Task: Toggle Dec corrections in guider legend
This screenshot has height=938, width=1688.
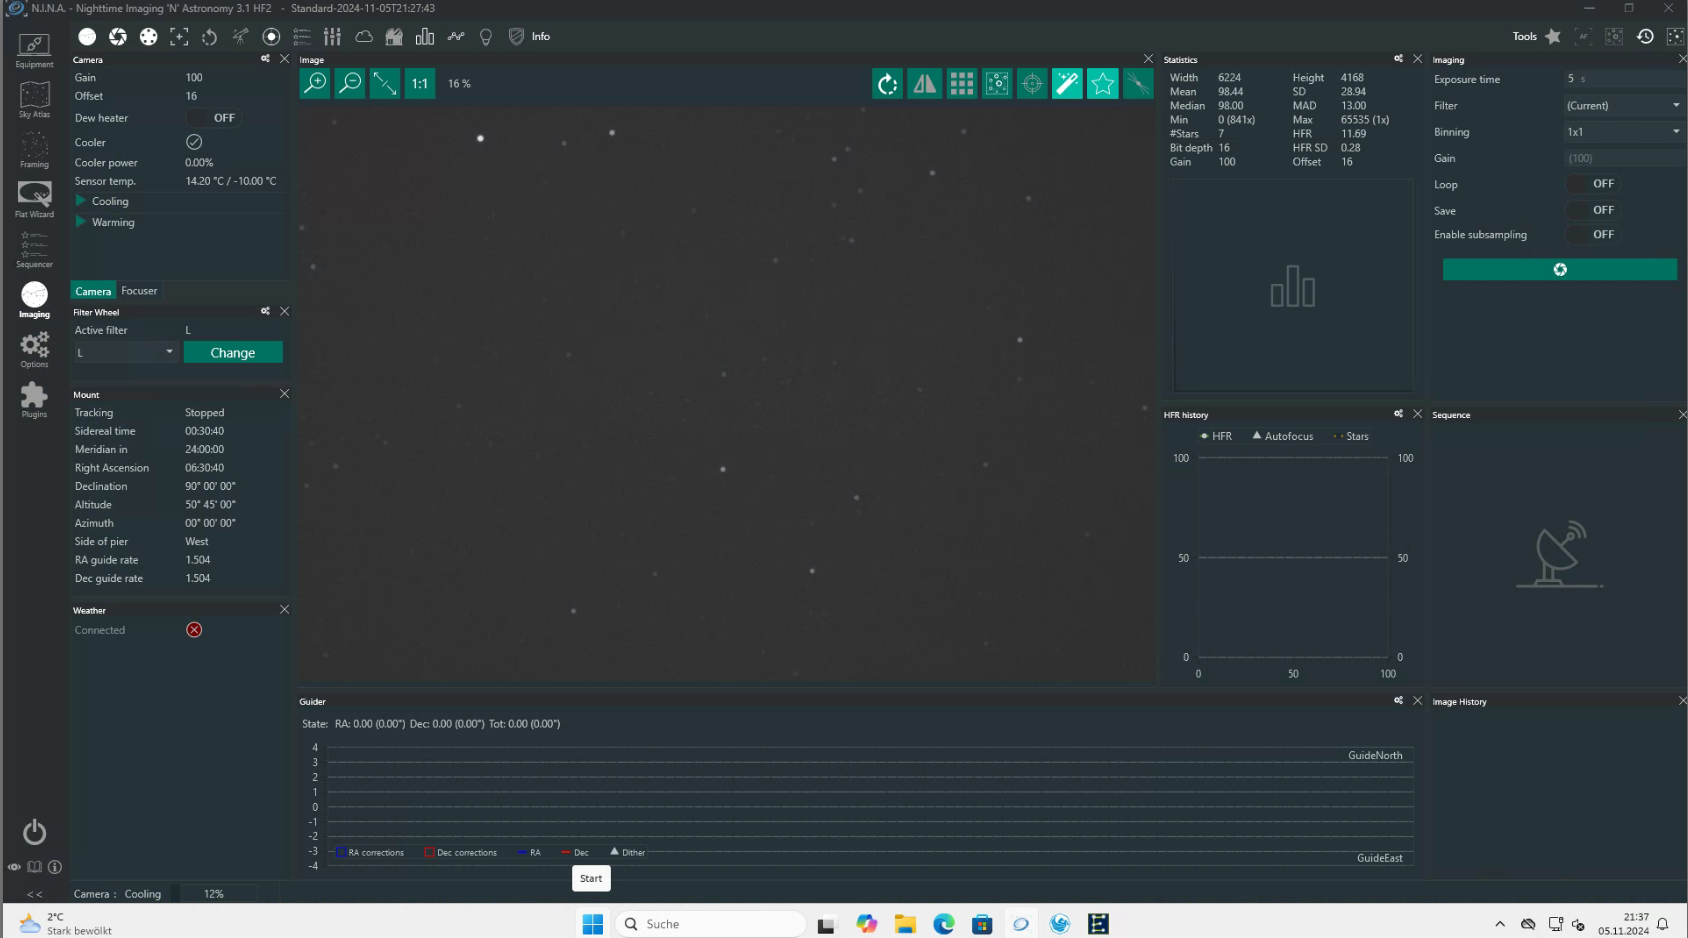Action: 461,853
